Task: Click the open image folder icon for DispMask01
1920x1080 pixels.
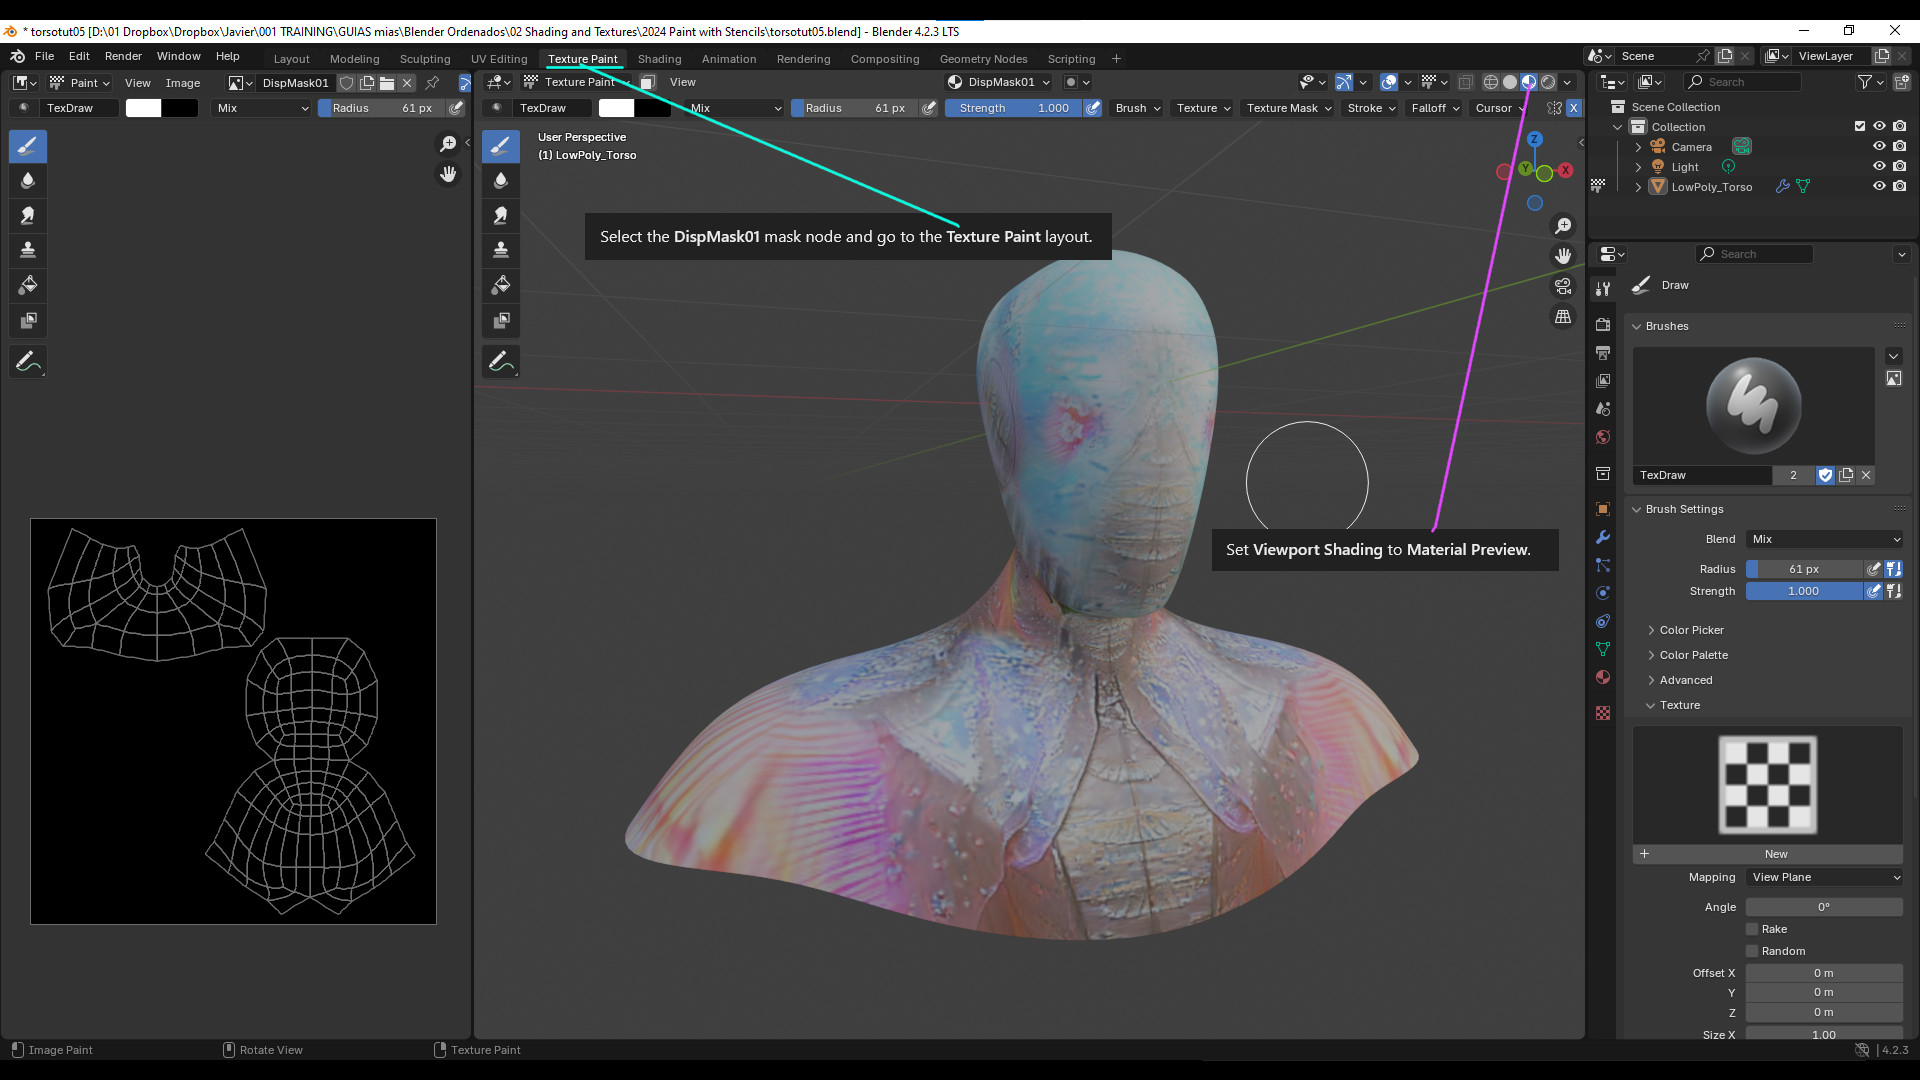Action: pos(387,83)
